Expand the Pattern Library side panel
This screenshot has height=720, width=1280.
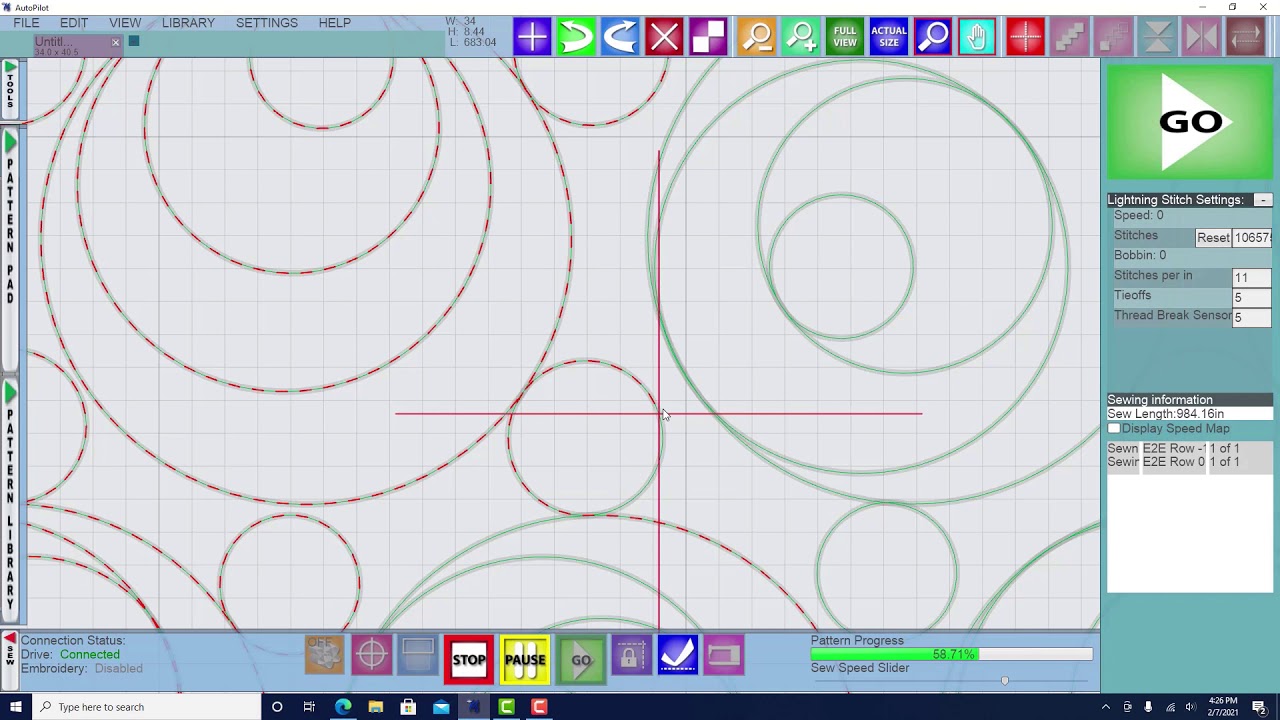click(x=10, y=500)
